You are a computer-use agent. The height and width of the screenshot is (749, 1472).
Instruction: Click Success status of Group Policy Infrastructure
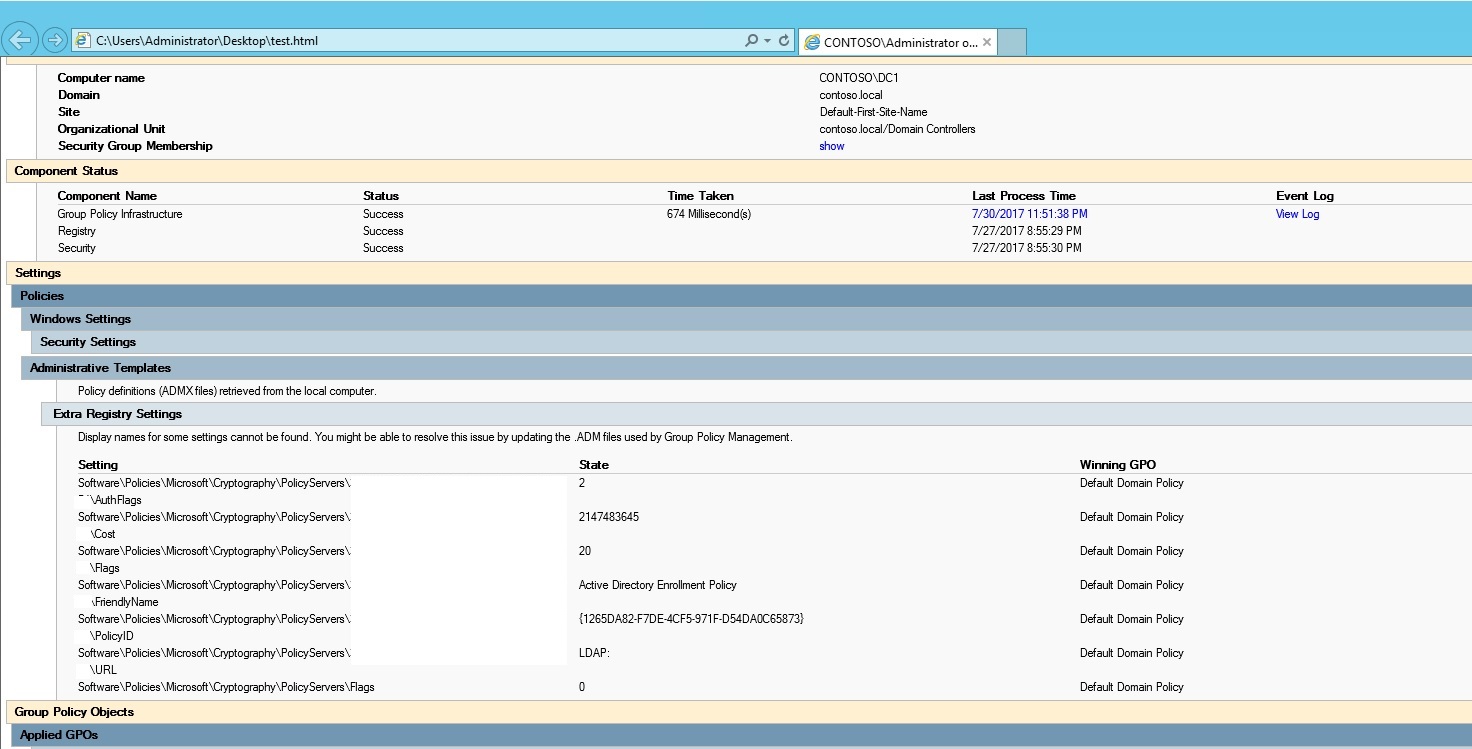[x=383, y=214]
